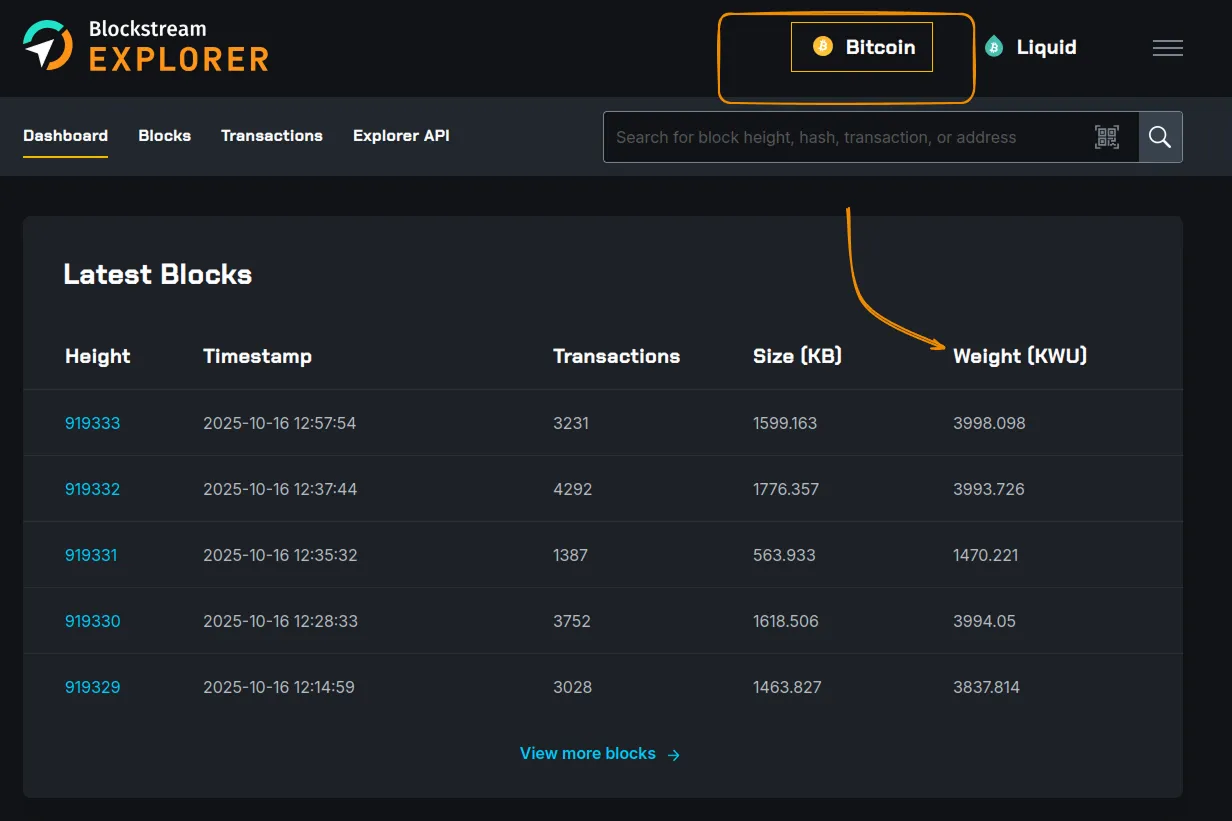This screenshot has height=821, width=1232.
Task: Go to the Blocks tab
Action: click(x=164, y=136)
